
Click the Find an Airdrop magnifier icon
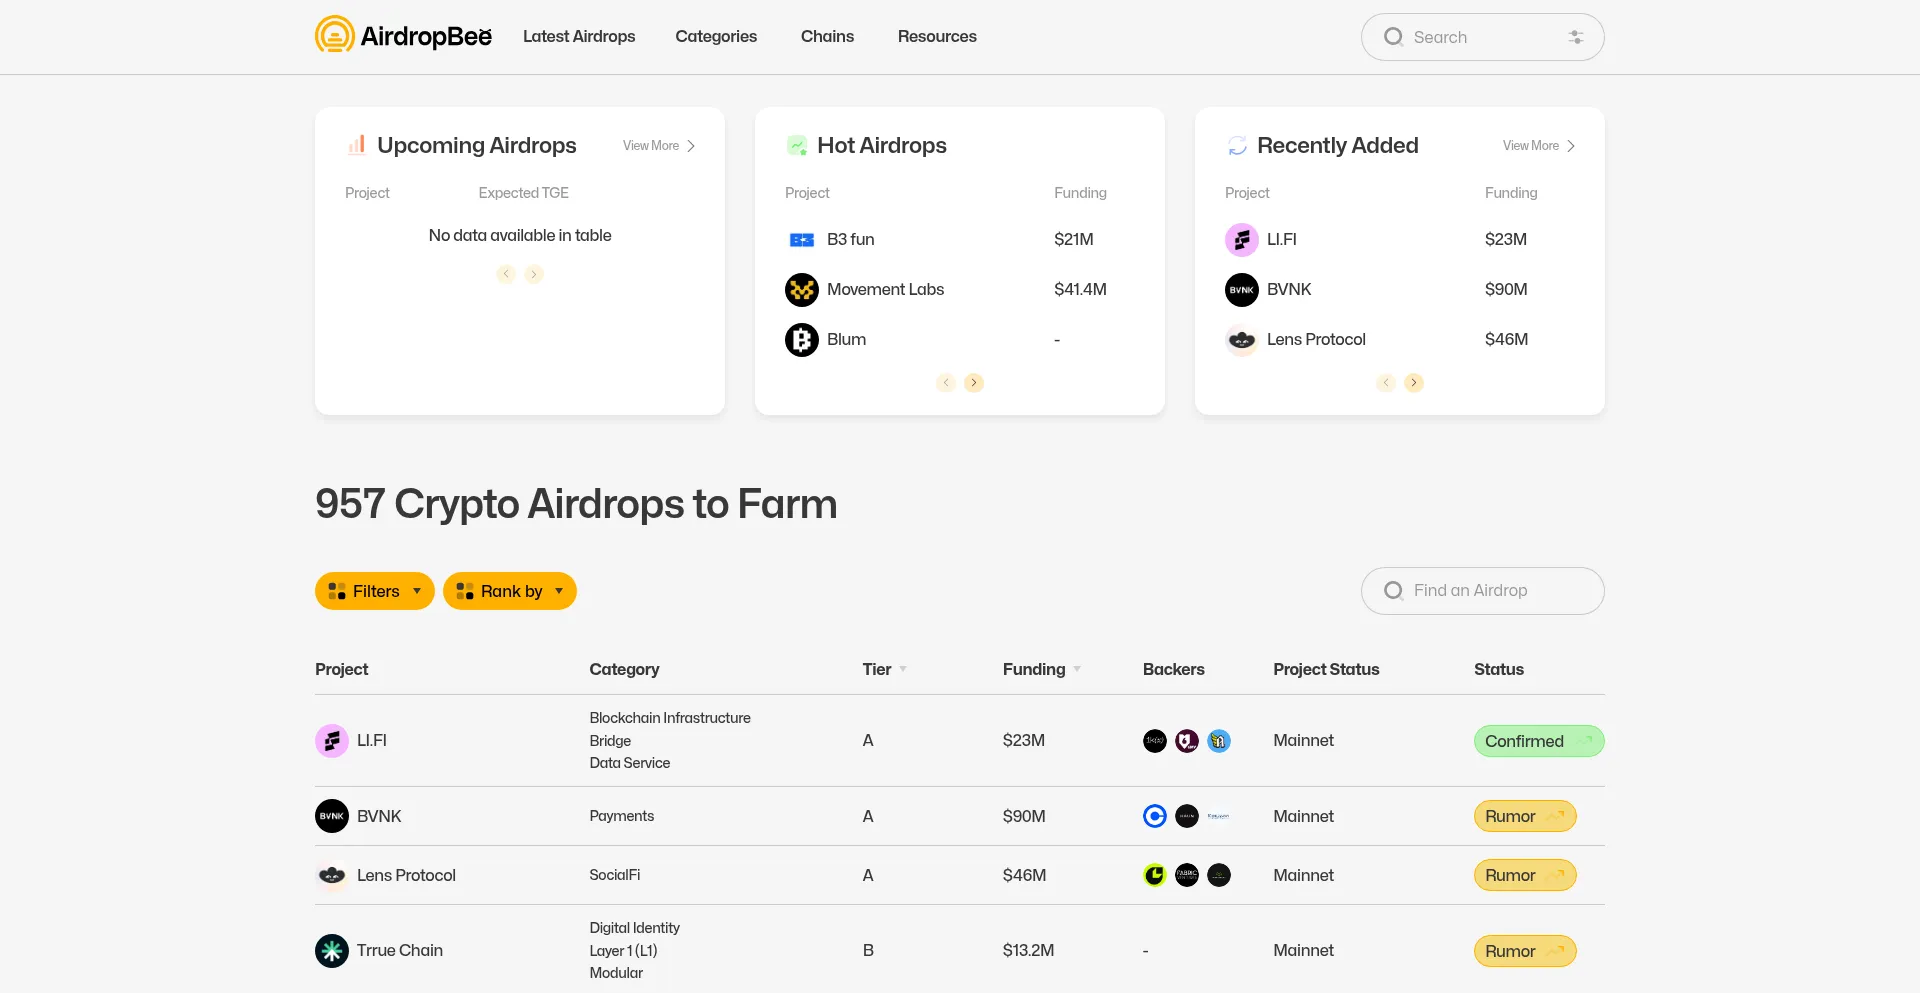[1393, 591]
